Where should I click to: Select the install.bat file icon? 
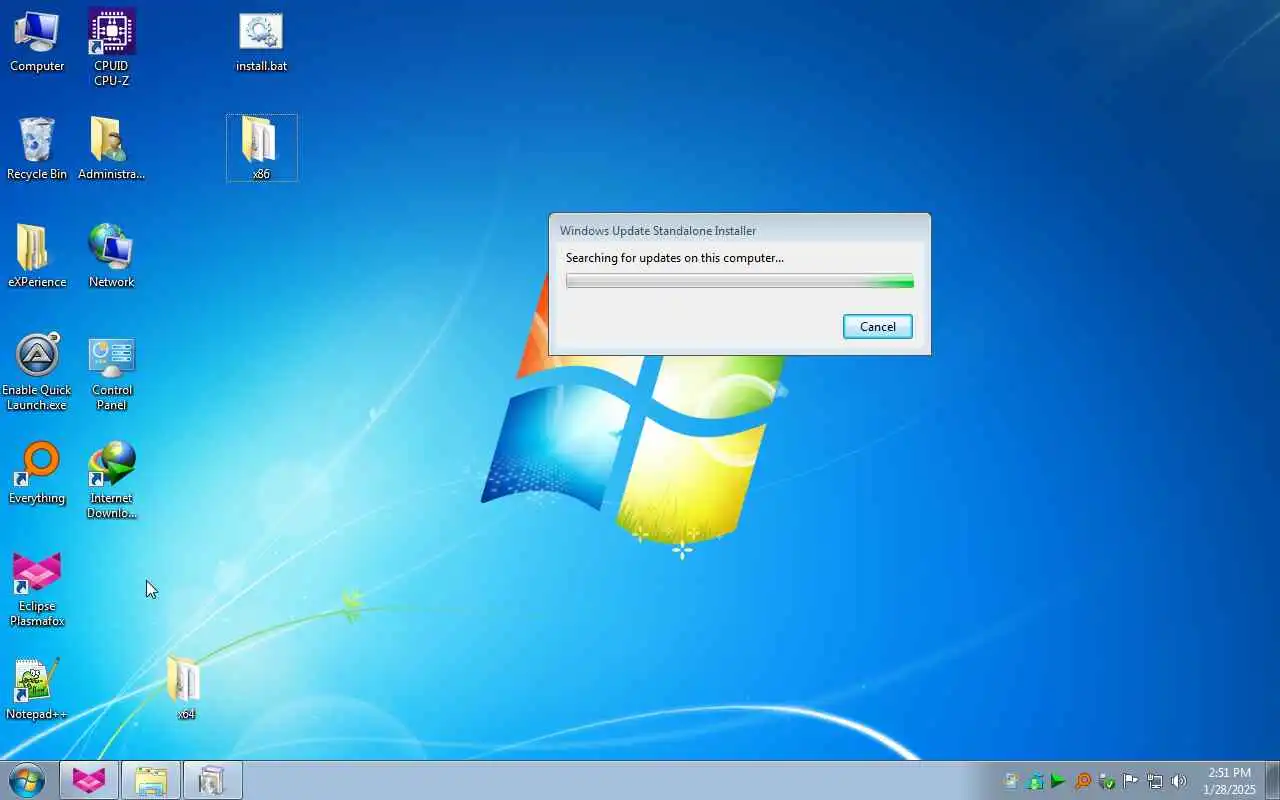coord(261,44)
